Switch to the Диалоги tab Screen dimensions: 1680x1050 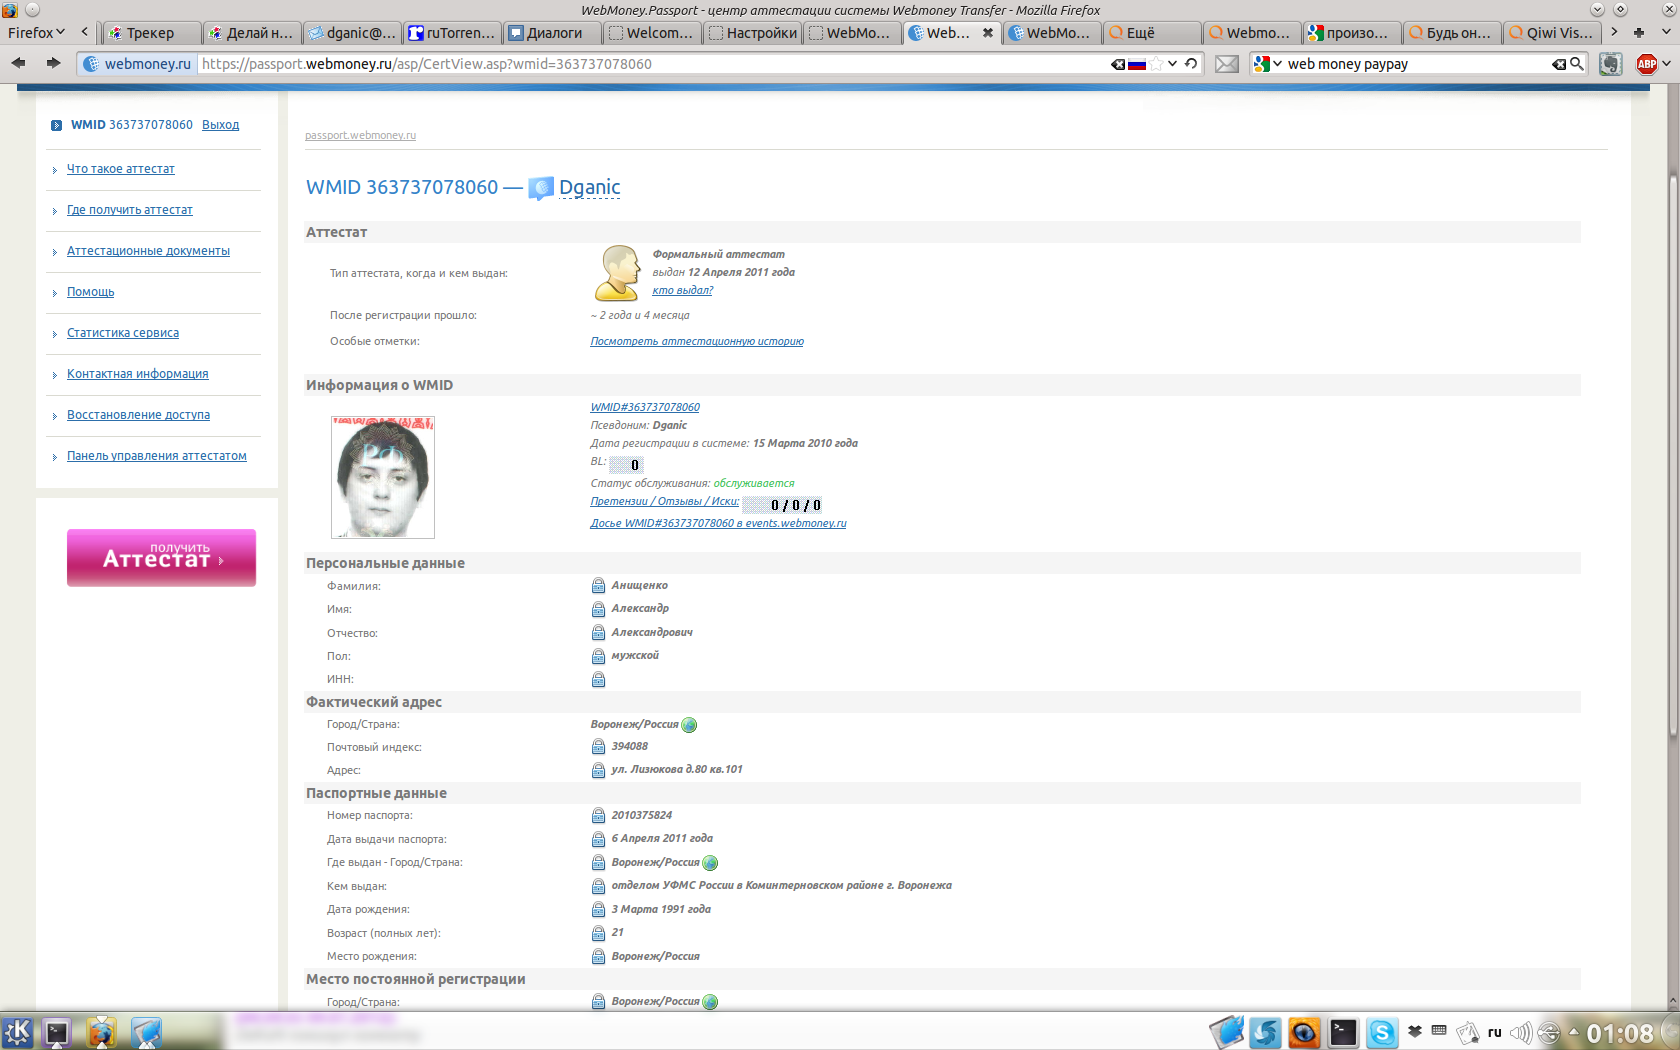552,33
